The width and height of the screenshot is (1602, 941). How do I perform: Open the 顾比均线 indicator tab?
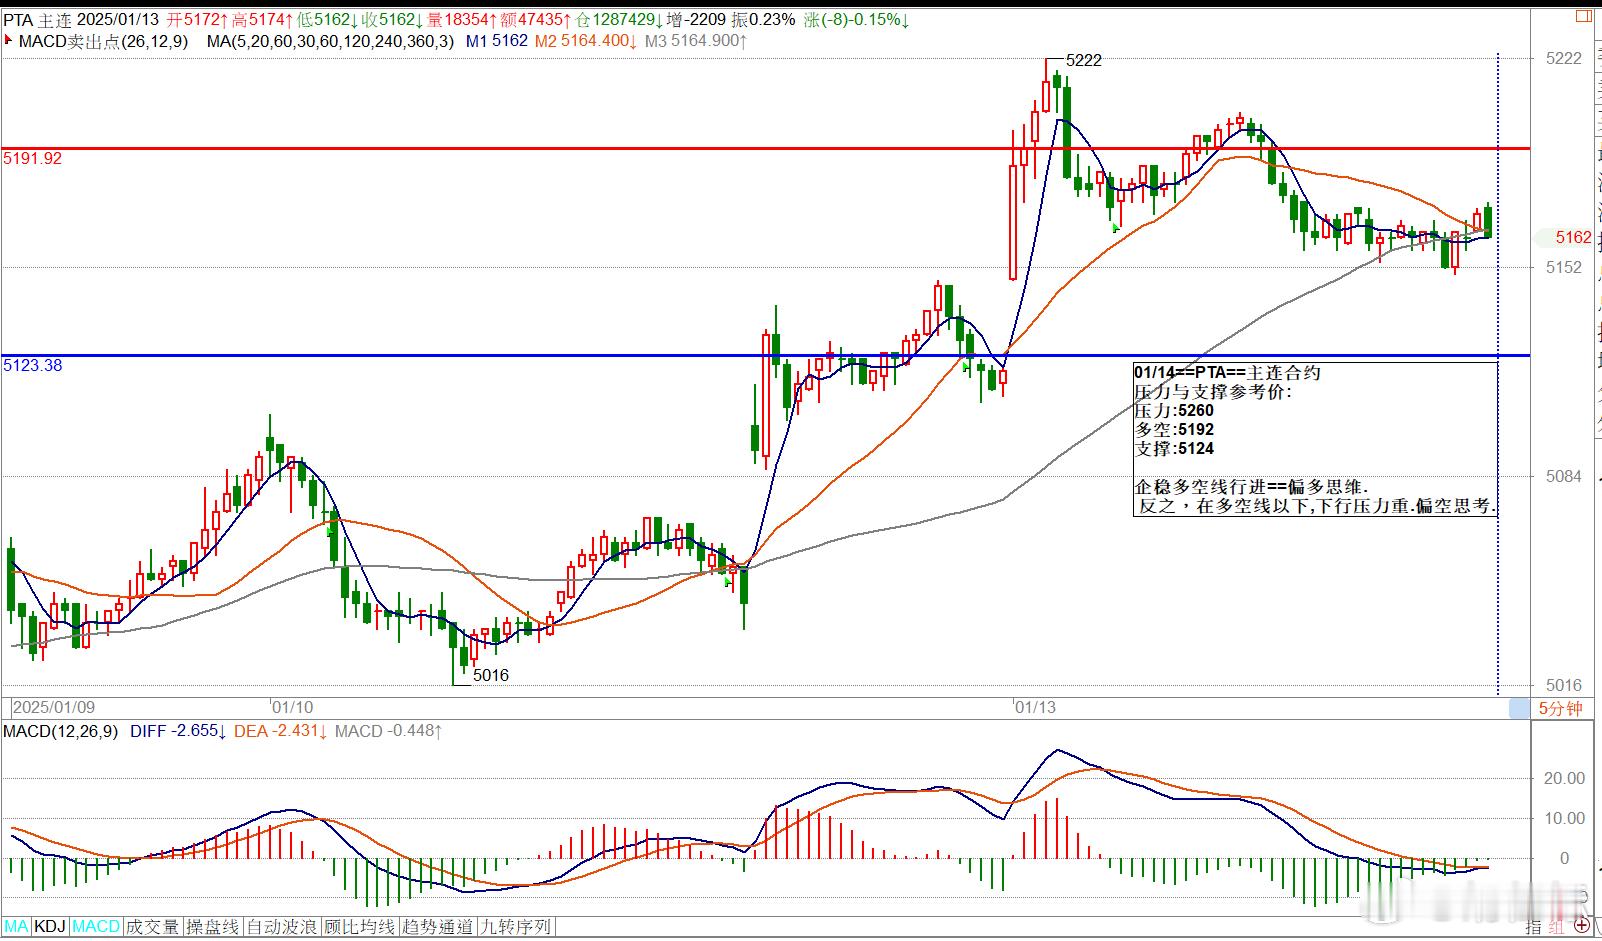point(360,927)
